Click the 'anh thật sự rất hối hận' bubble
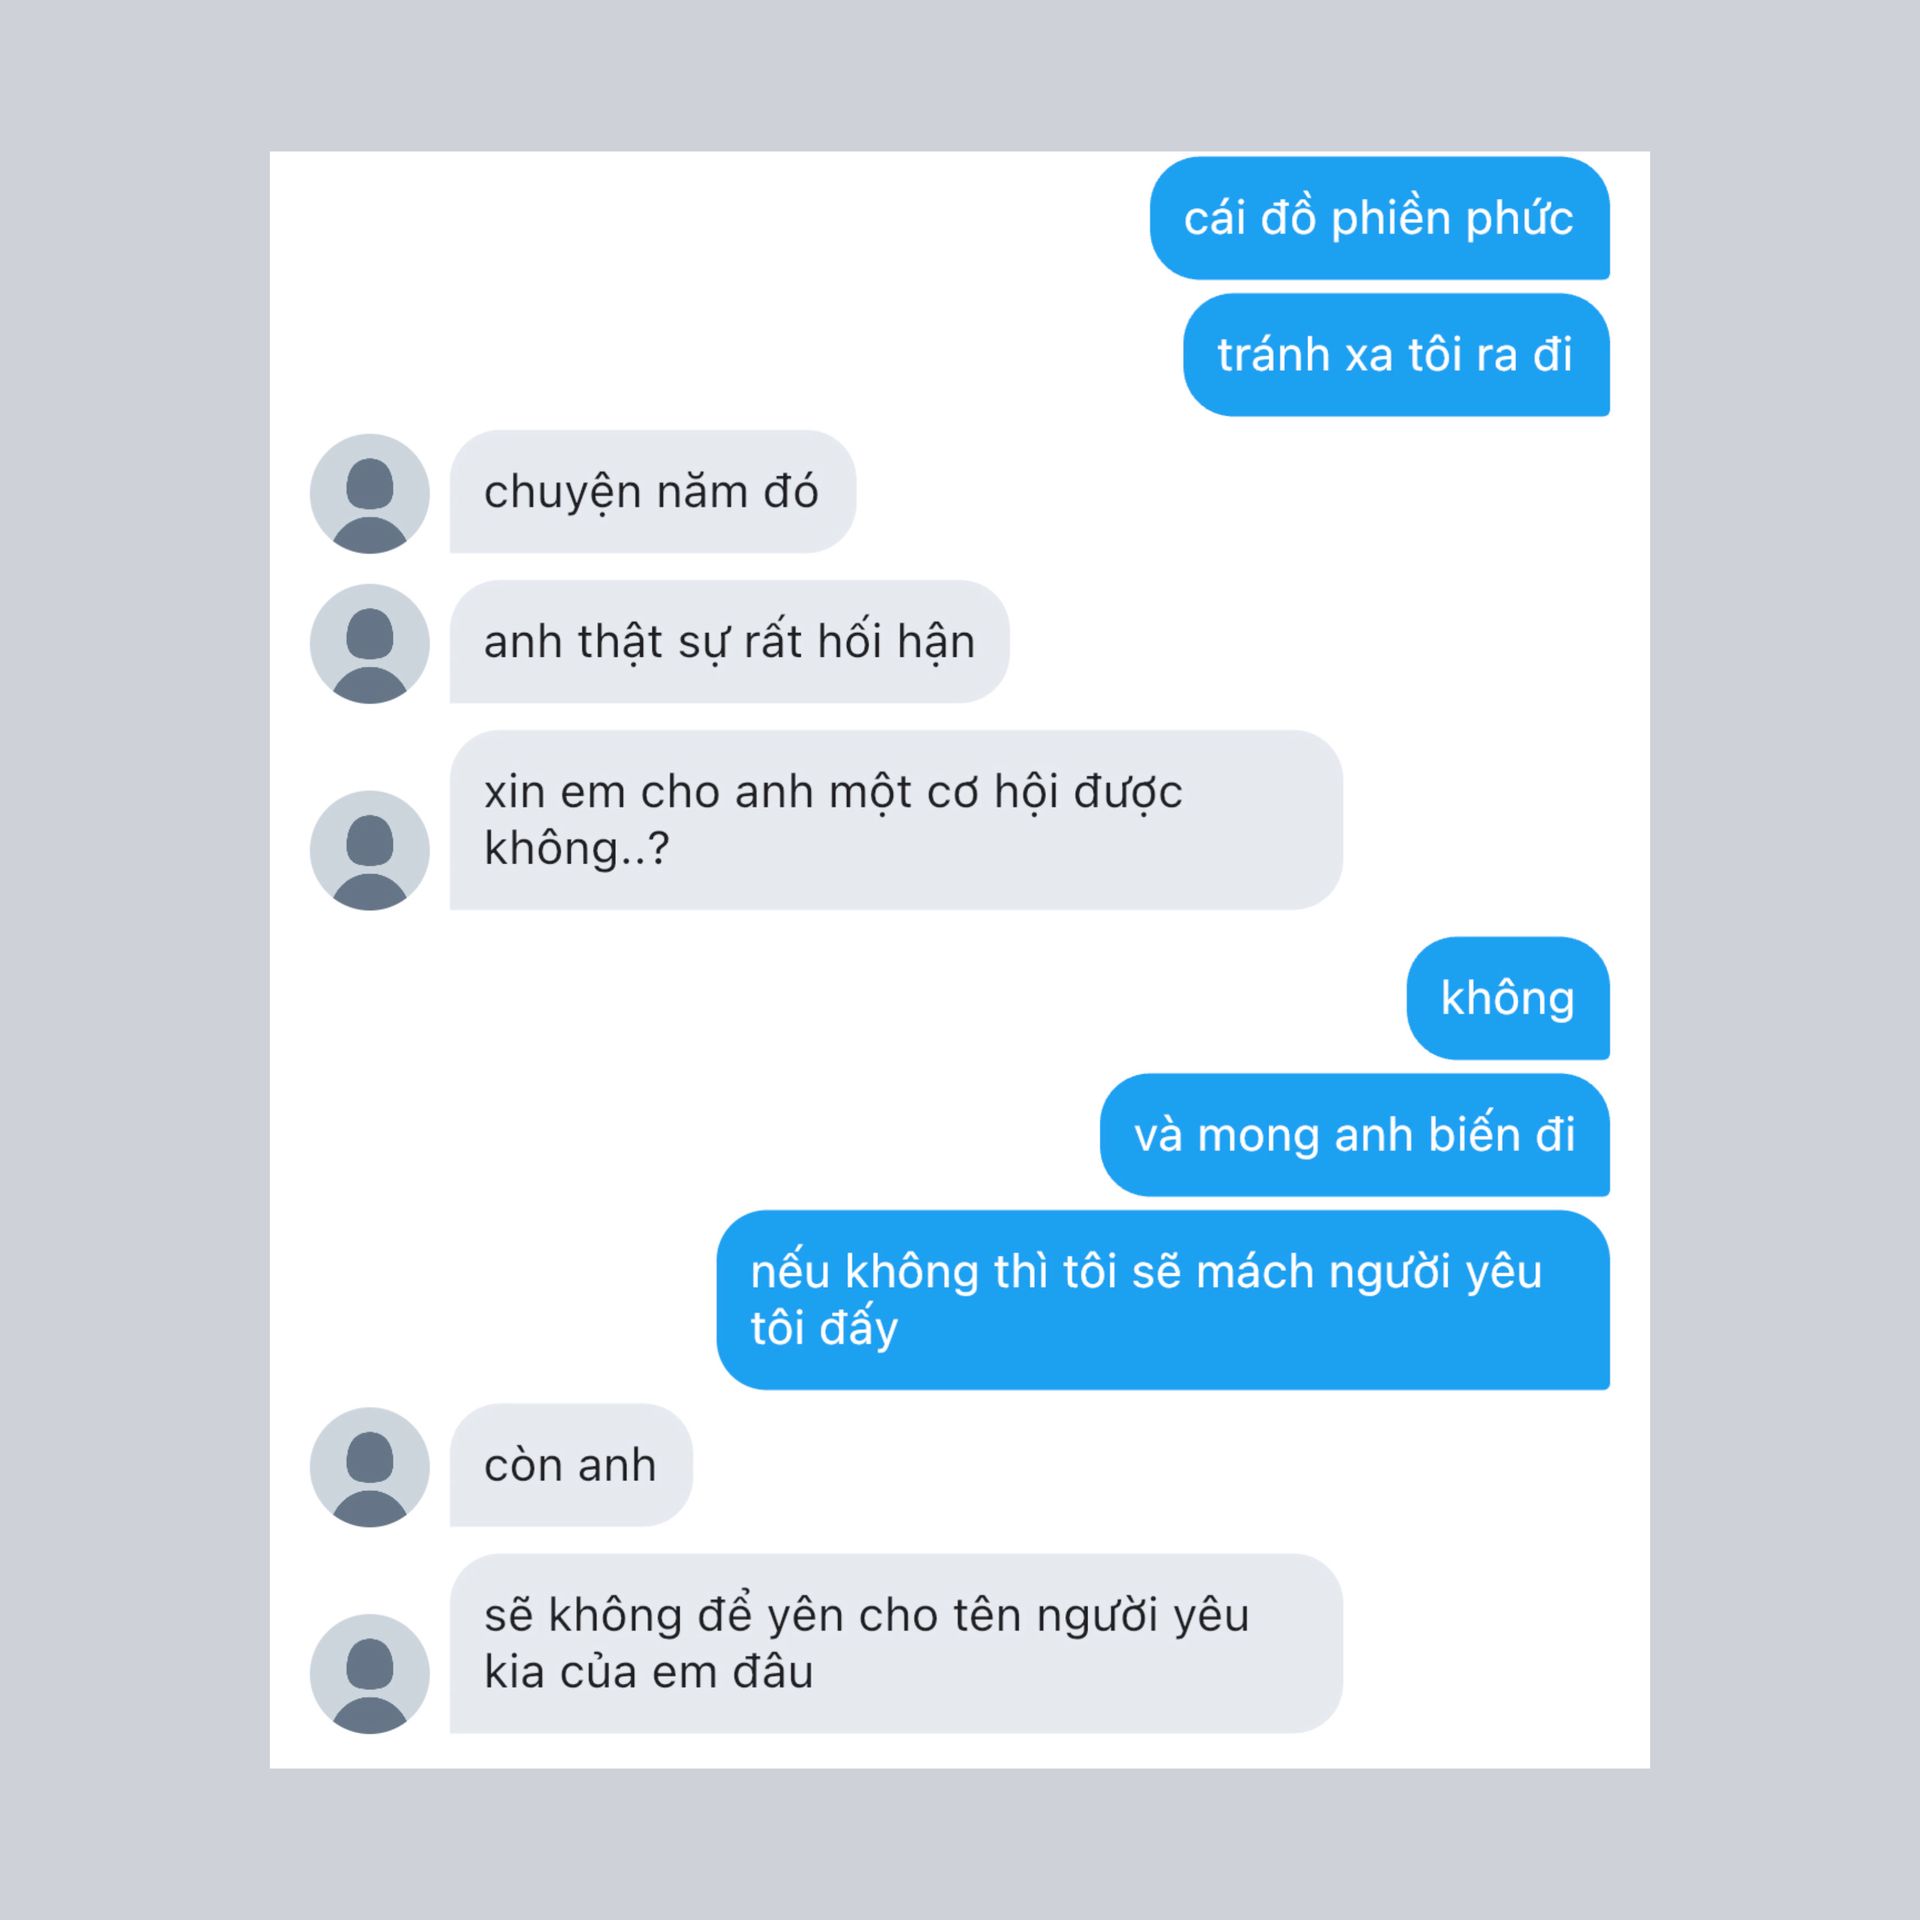1920x1920 pixels. coord(729,642)
